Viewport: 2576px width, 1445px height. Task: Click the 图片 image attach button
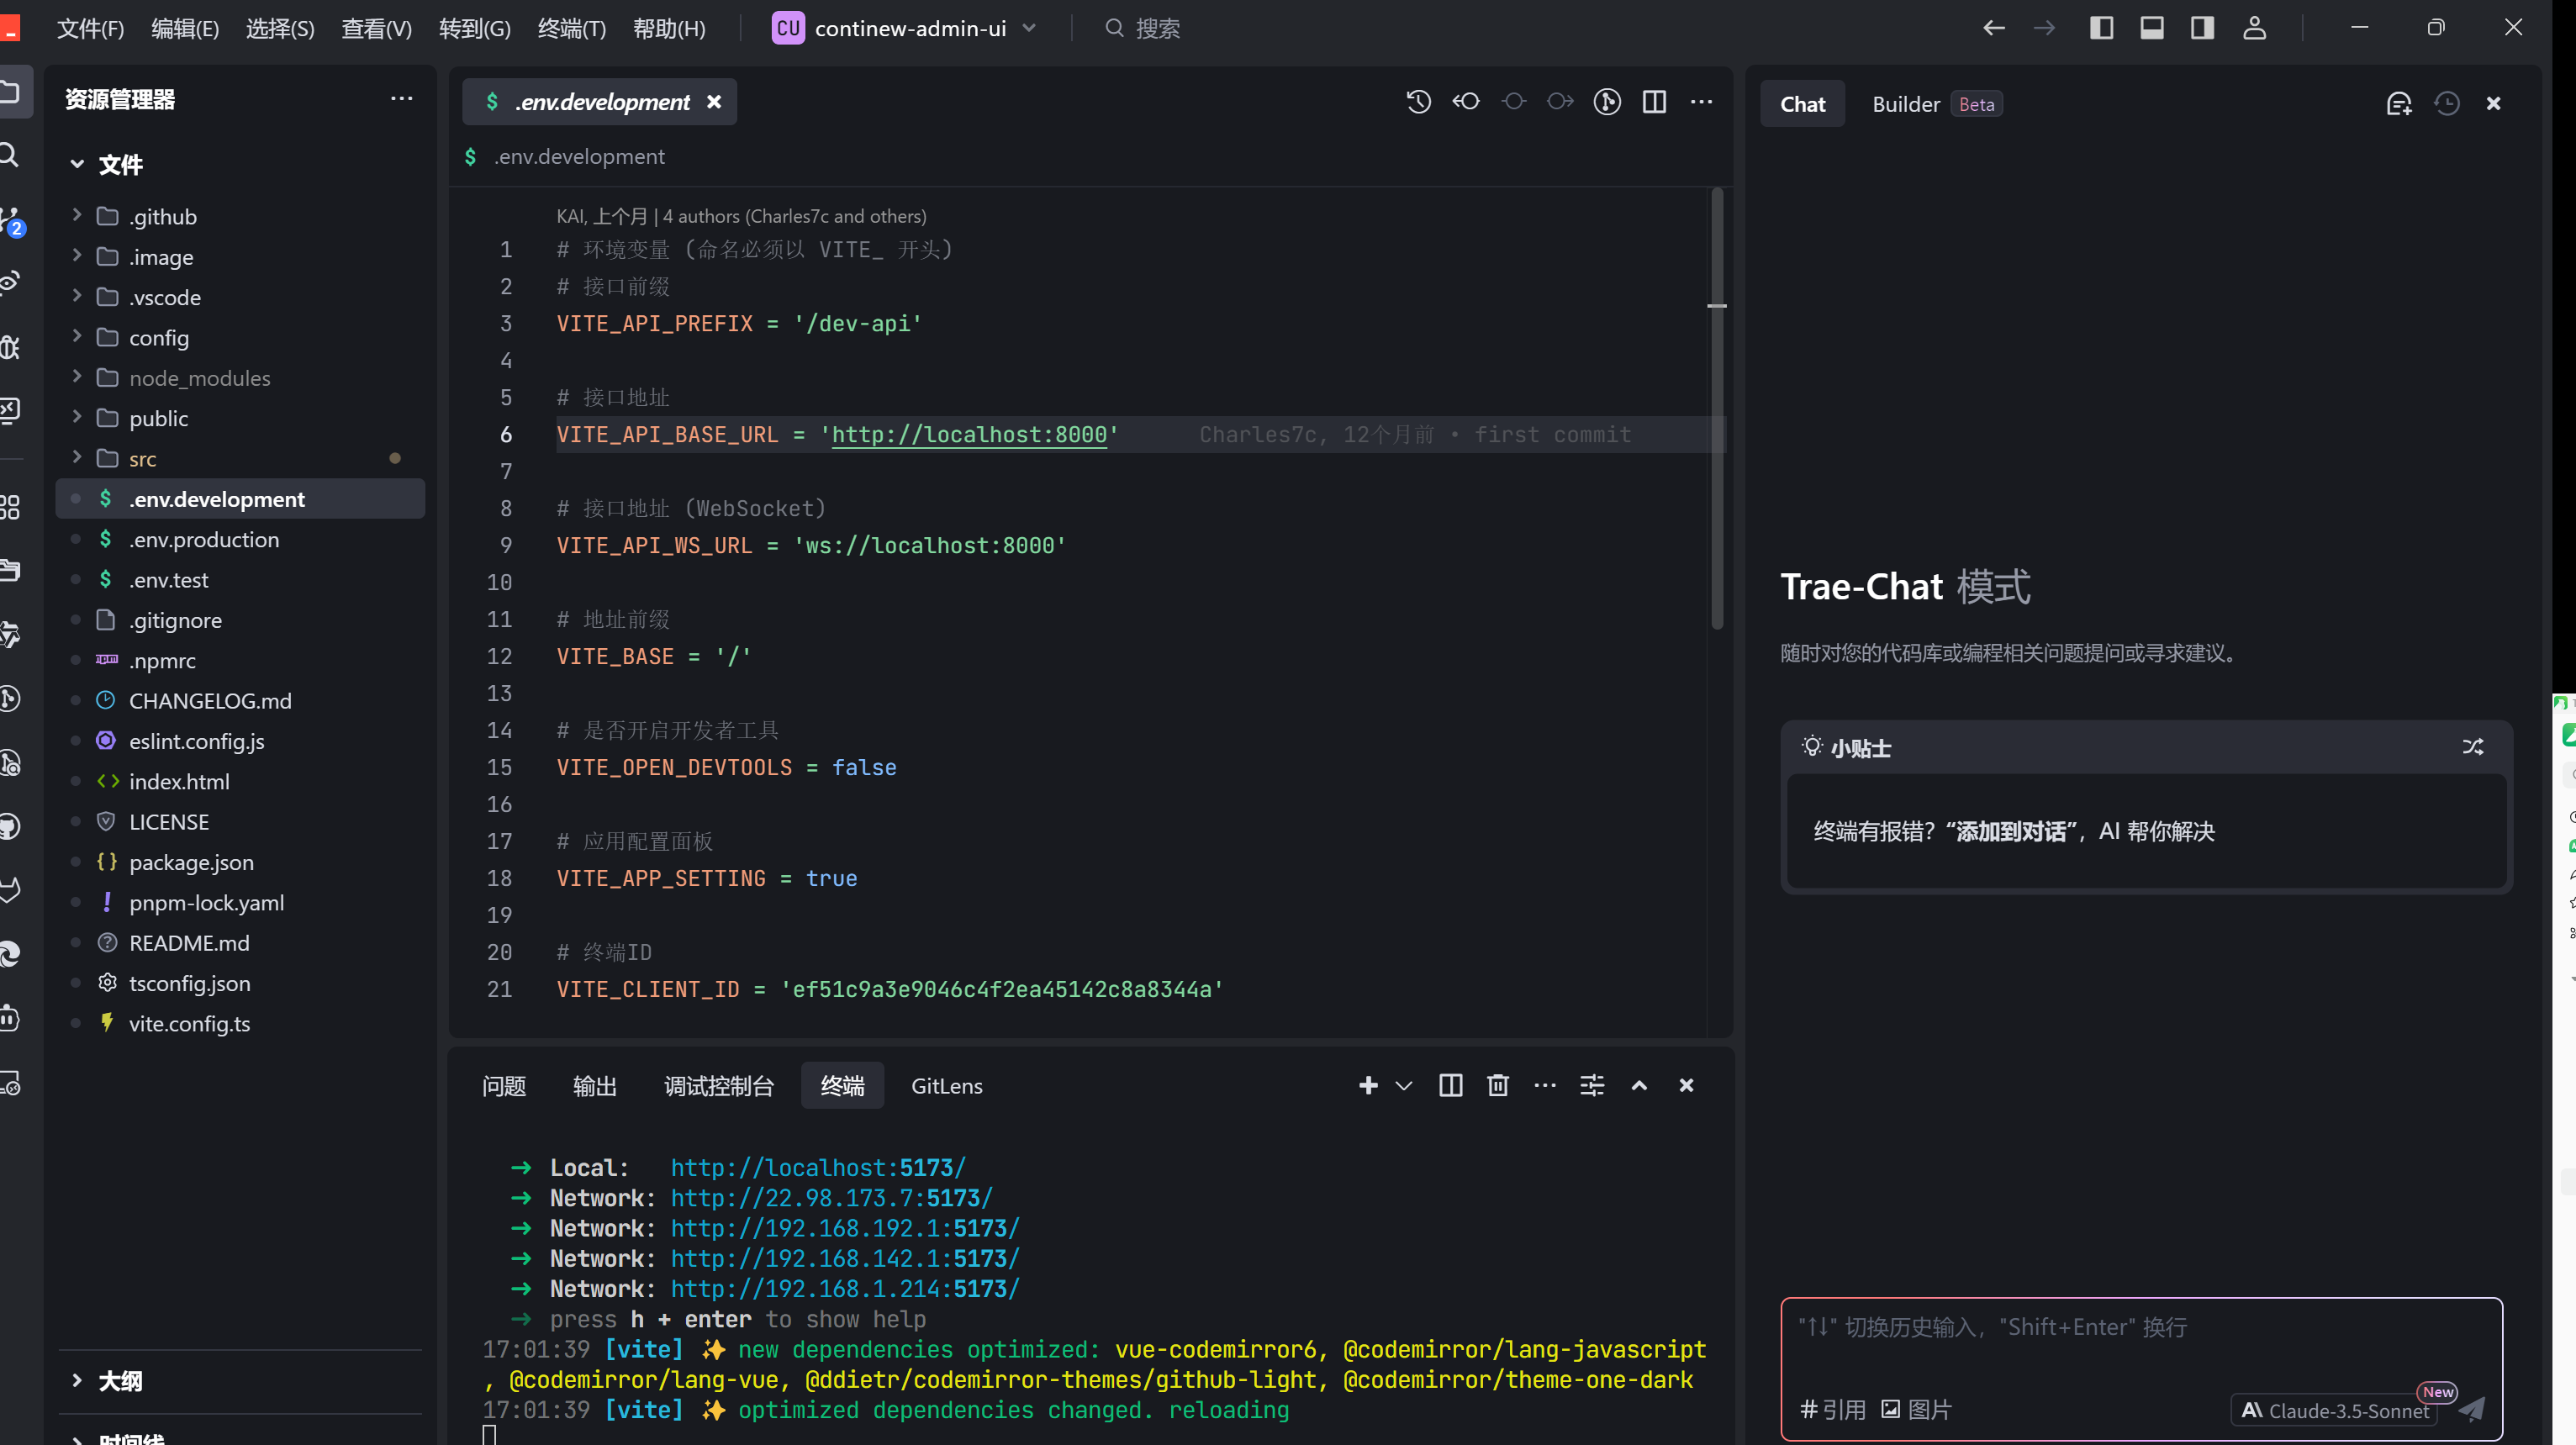(1916, 1410)
